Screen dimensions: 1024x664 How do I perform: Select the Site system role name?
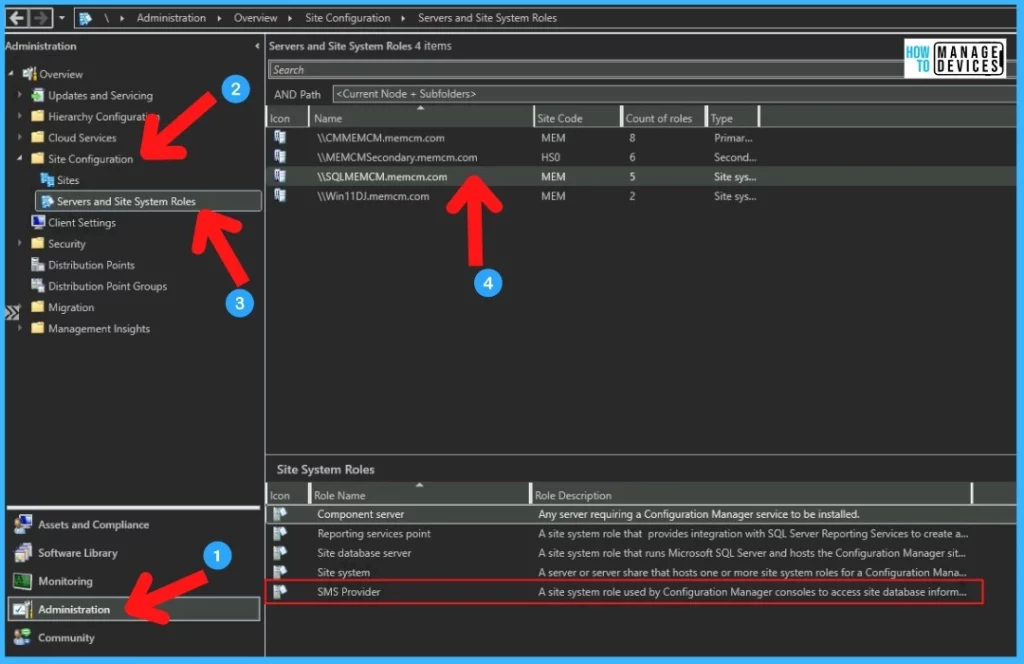pyautogui.click(x=344, y=573)
